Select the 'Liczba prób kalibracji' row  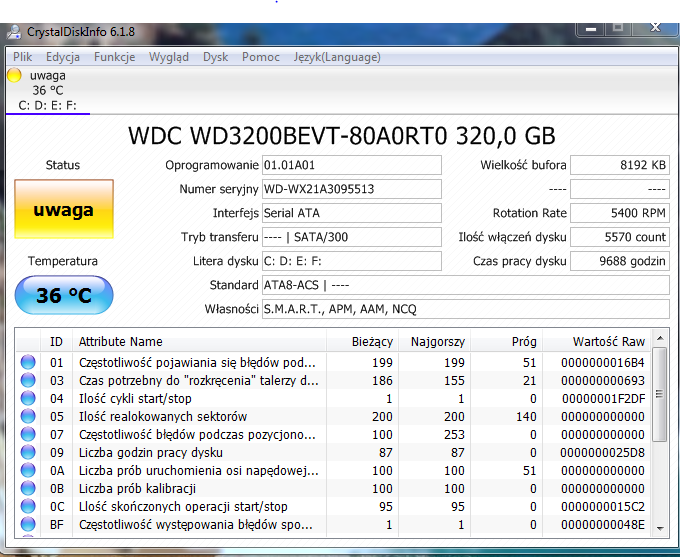[333, 488]
